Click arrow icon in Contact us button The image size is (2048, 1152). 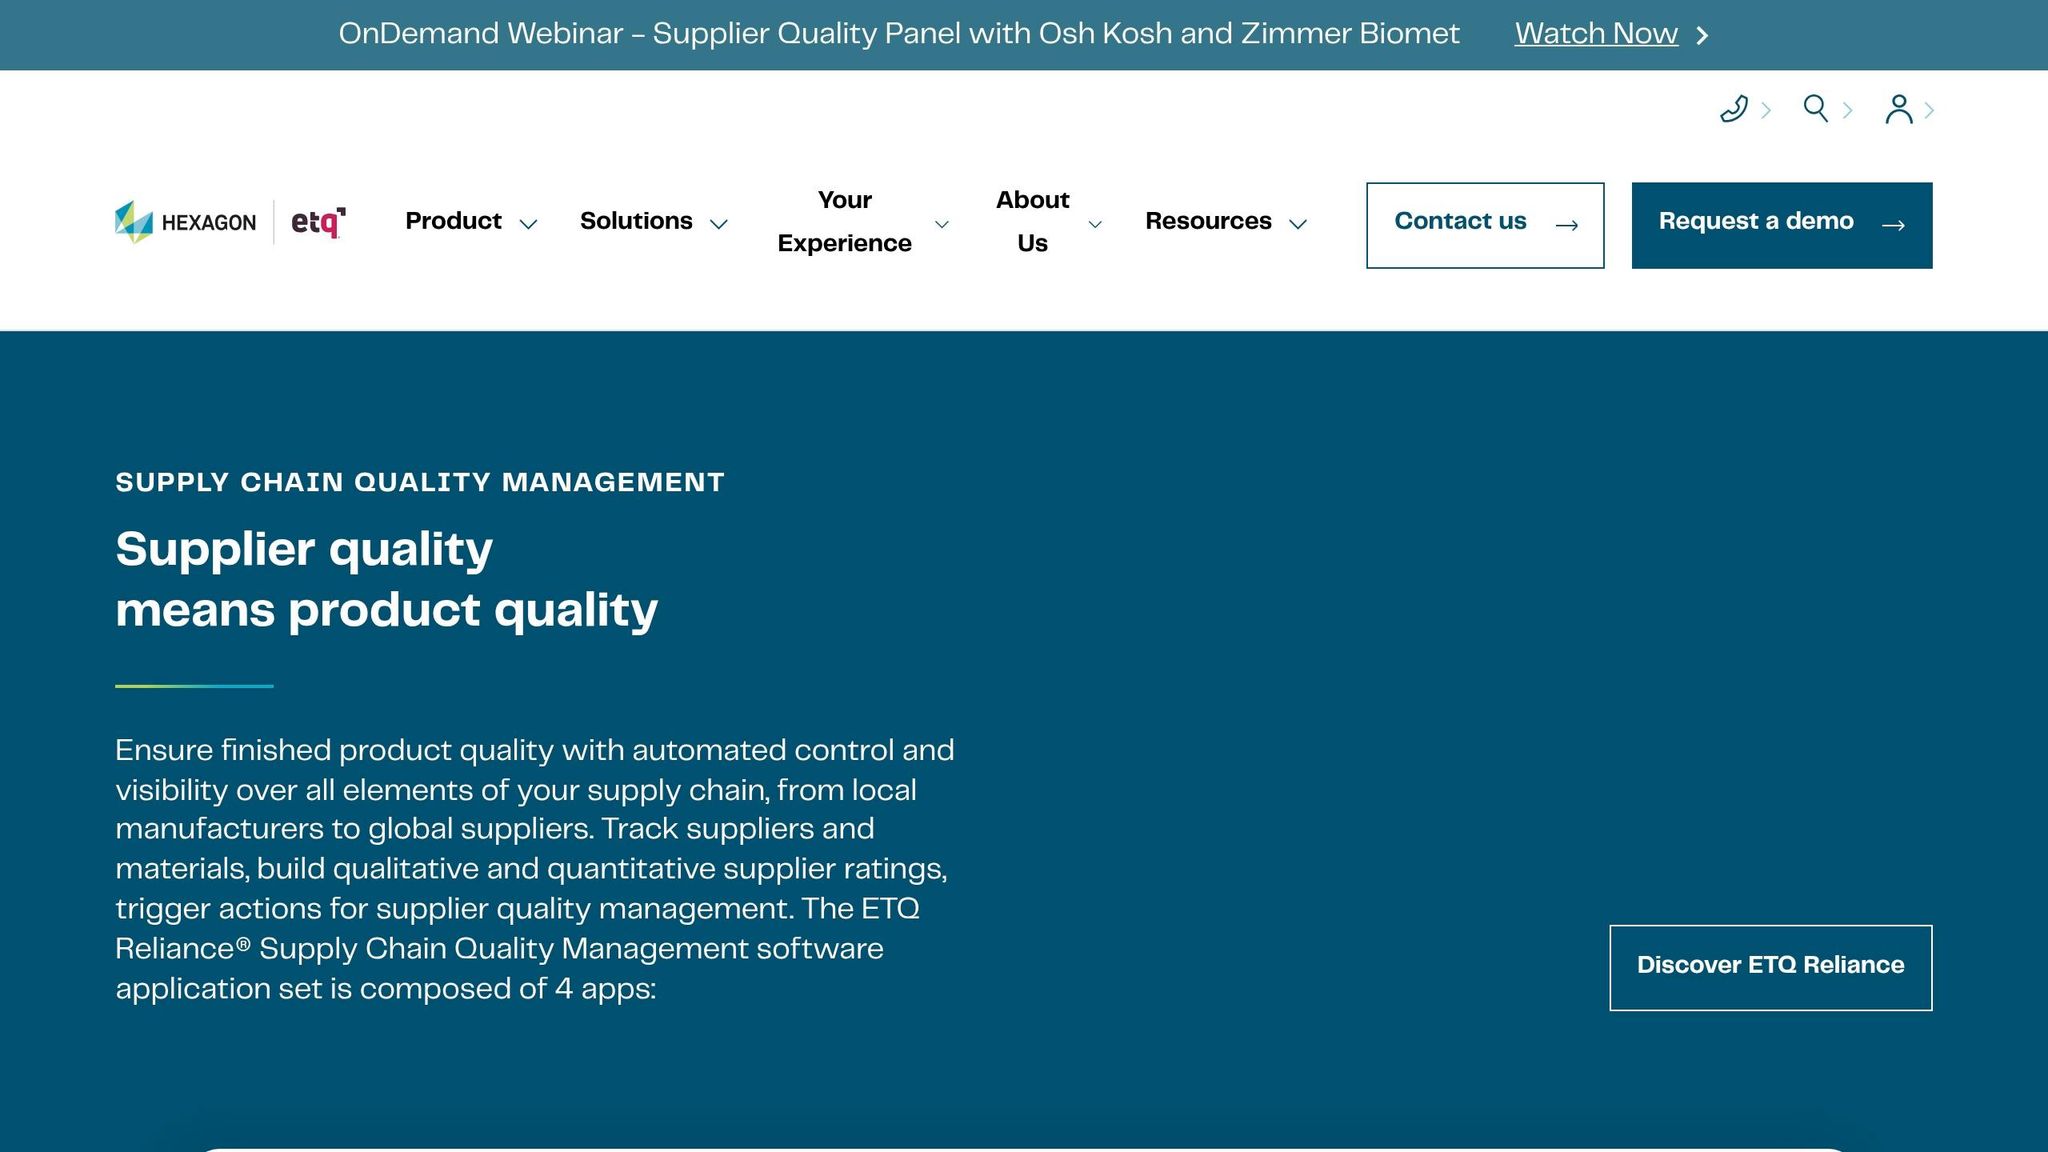(x=1567, y=226)
